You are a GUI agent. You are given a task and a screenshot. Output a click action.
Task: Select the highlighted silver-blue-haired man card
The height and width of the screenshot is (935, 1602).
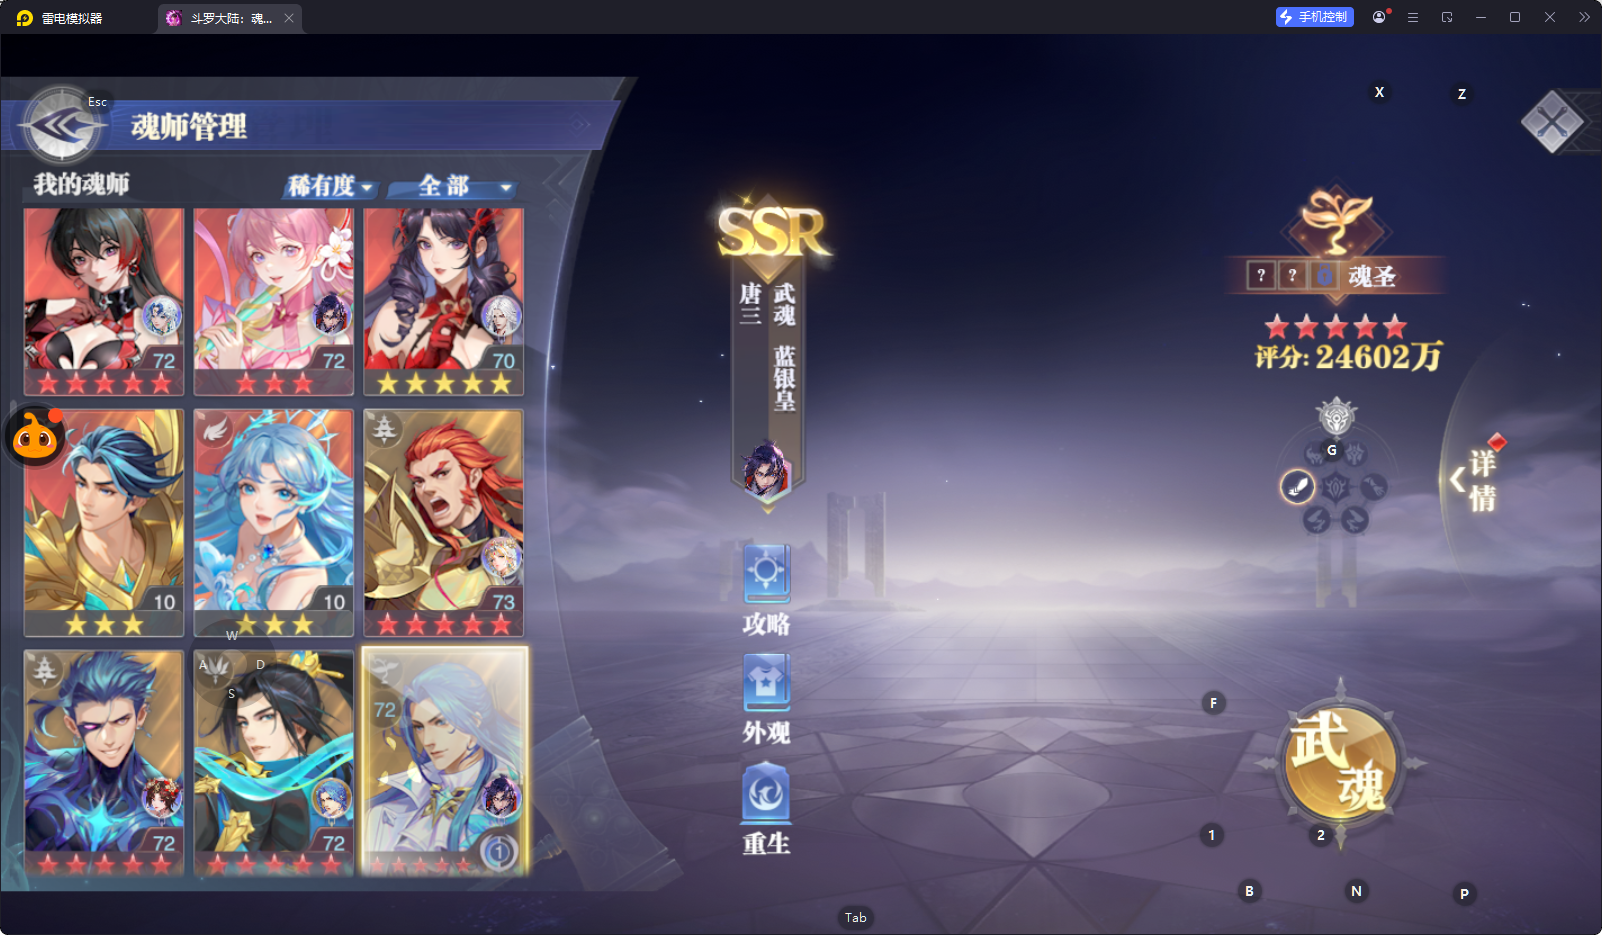(x=445, y=761)
